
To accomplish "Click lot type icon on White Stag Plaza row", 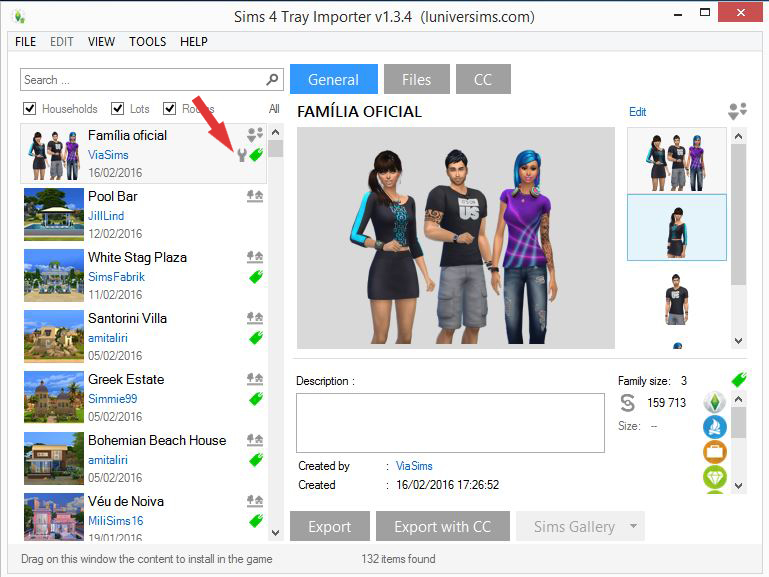I will pyautogui.click(x=255, y=257).
